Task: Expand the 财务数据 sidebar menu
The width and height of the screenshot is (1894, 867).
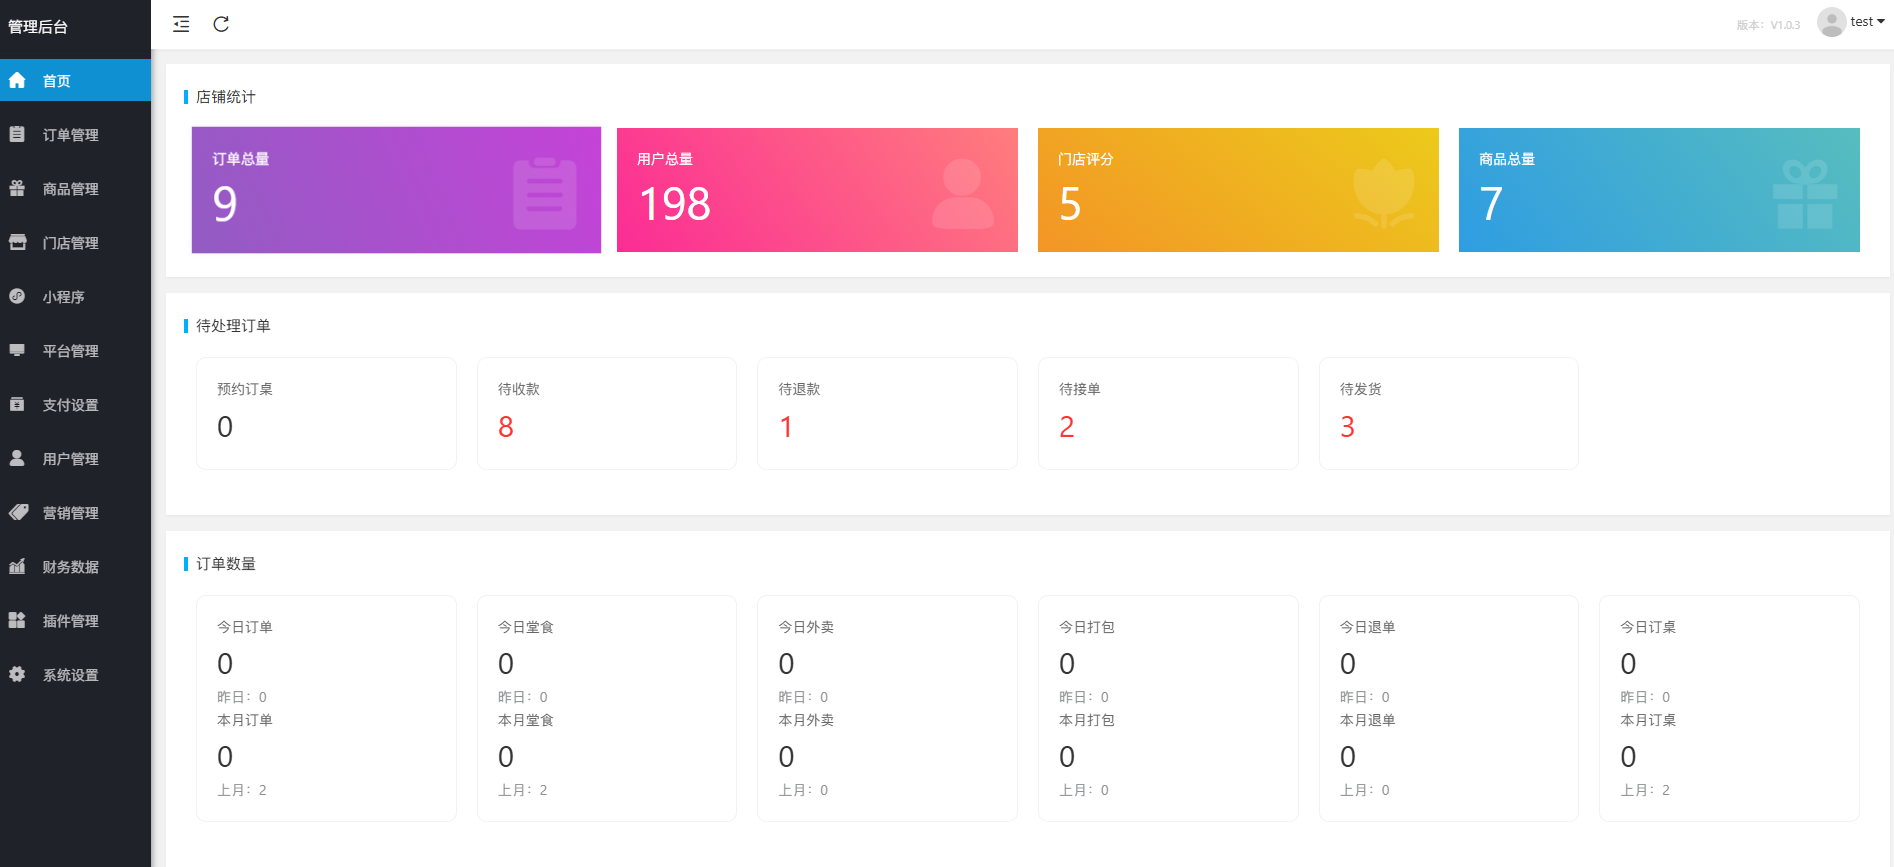Action: (70, 567)
